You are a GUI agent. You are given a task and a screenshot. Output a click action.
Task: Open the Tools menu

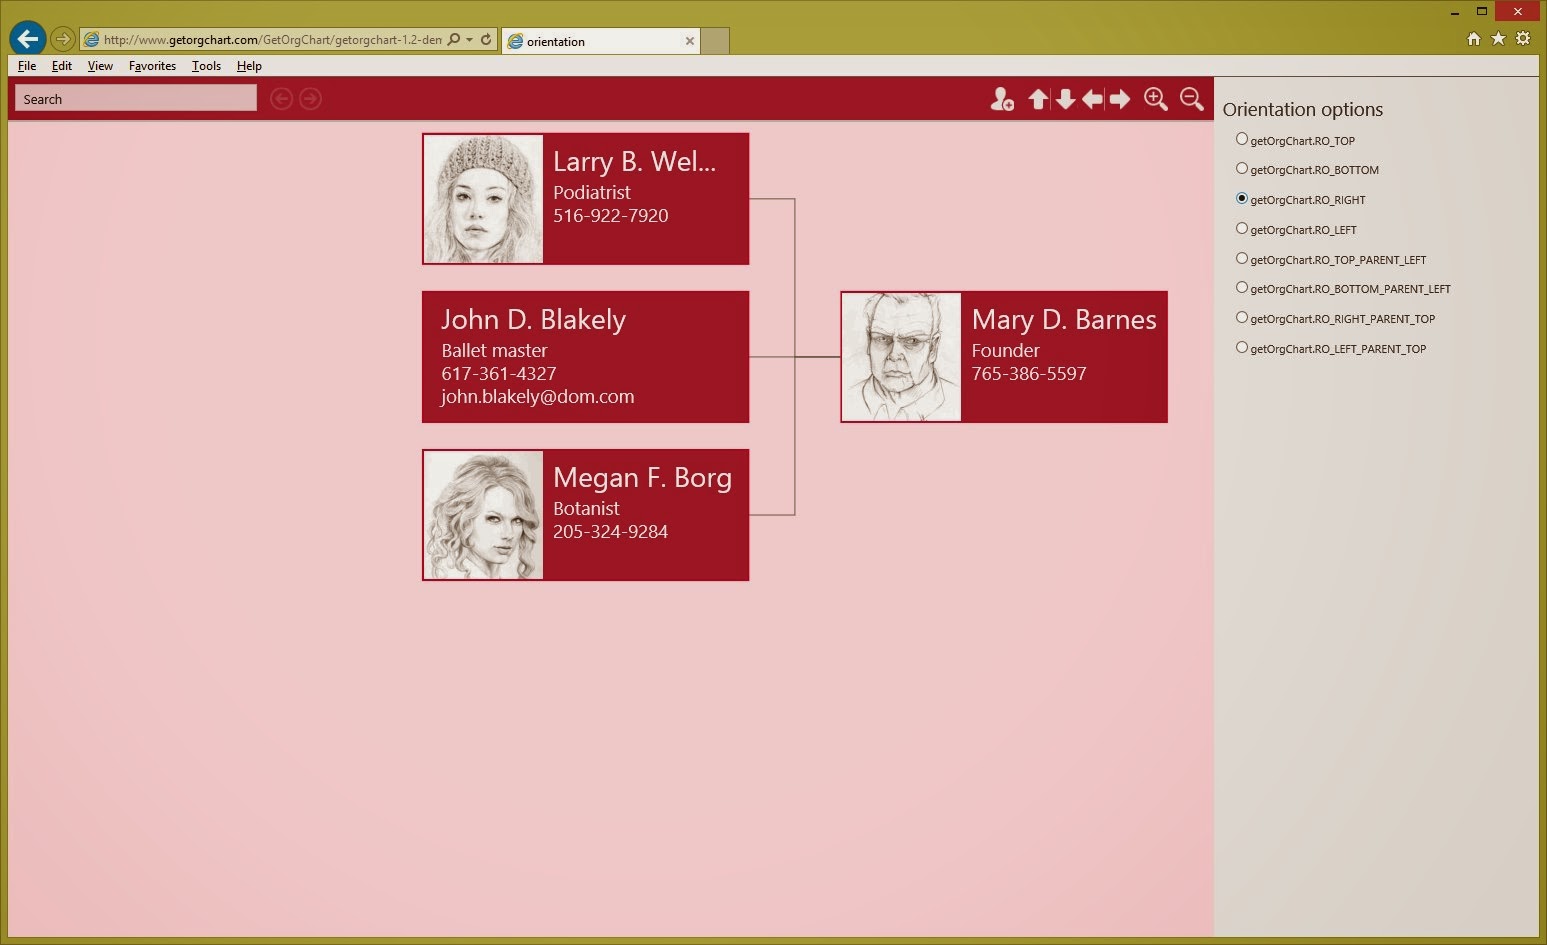click(x=206, y=66)
